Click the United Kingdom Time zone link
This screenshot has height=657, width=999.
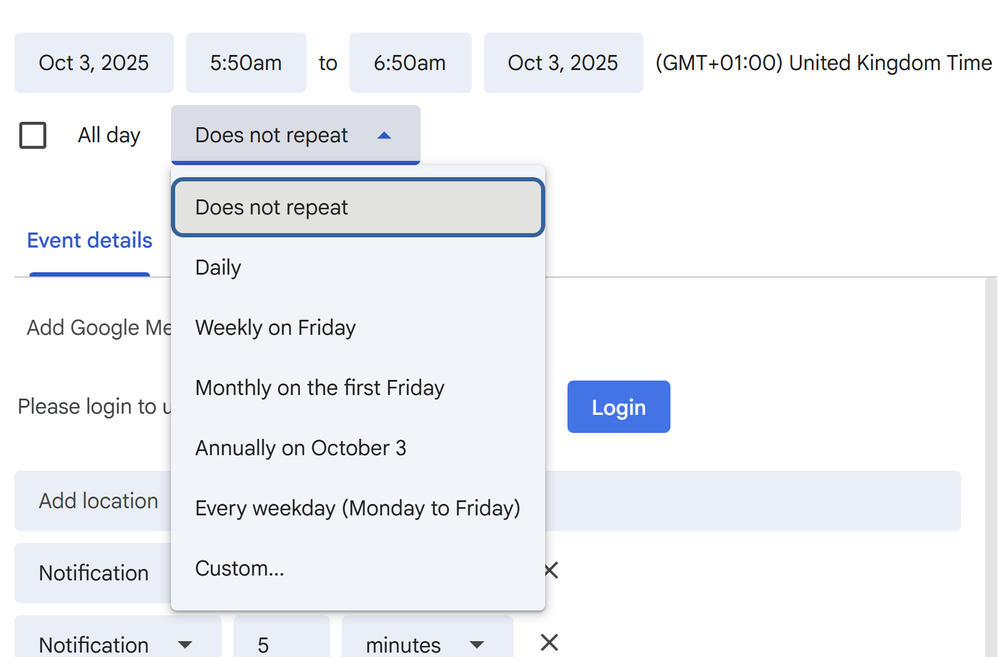pyautogui.click(x=823, y=63)
